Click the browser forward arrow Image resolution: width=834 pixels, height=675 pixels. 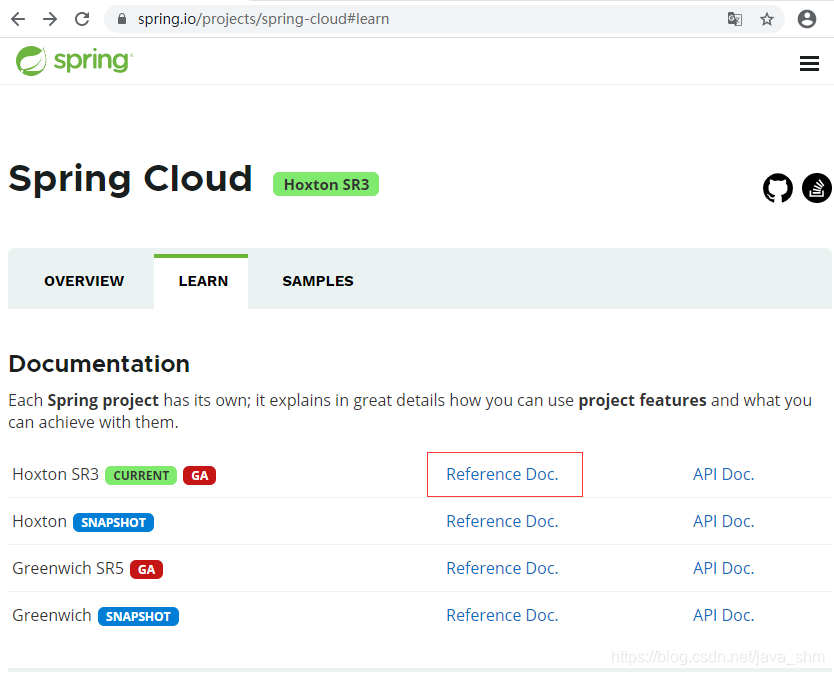(x=50, y=19)
